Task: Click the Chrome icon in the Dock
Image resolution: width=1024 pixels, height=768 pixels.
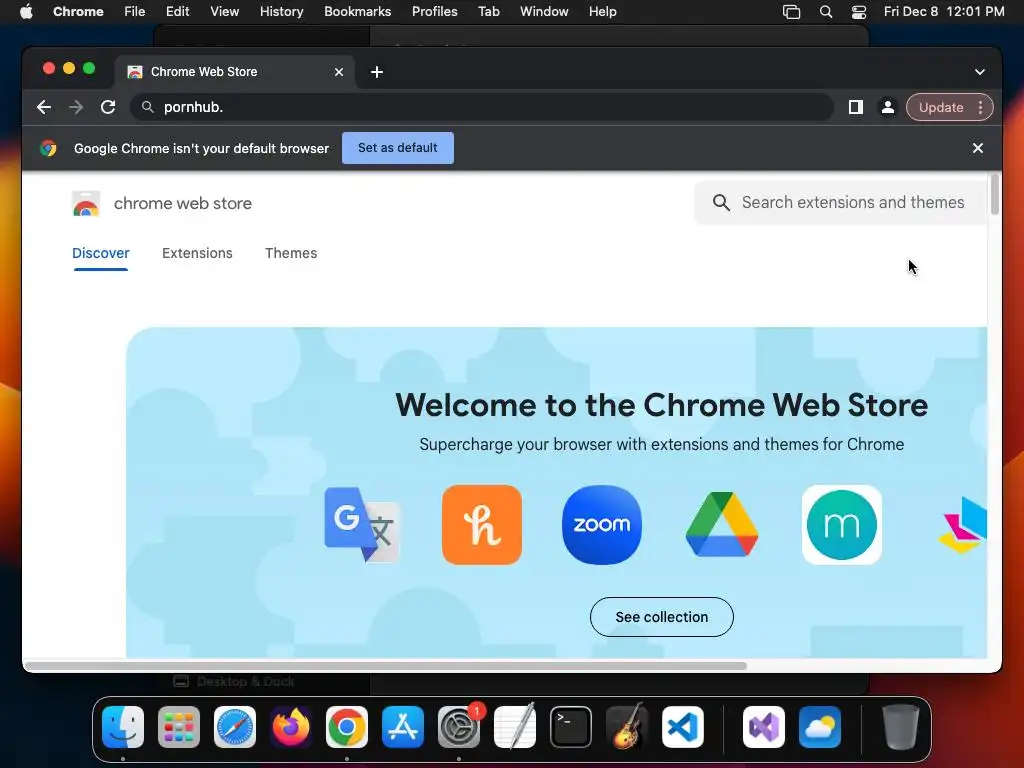Action: click(347, 727)
